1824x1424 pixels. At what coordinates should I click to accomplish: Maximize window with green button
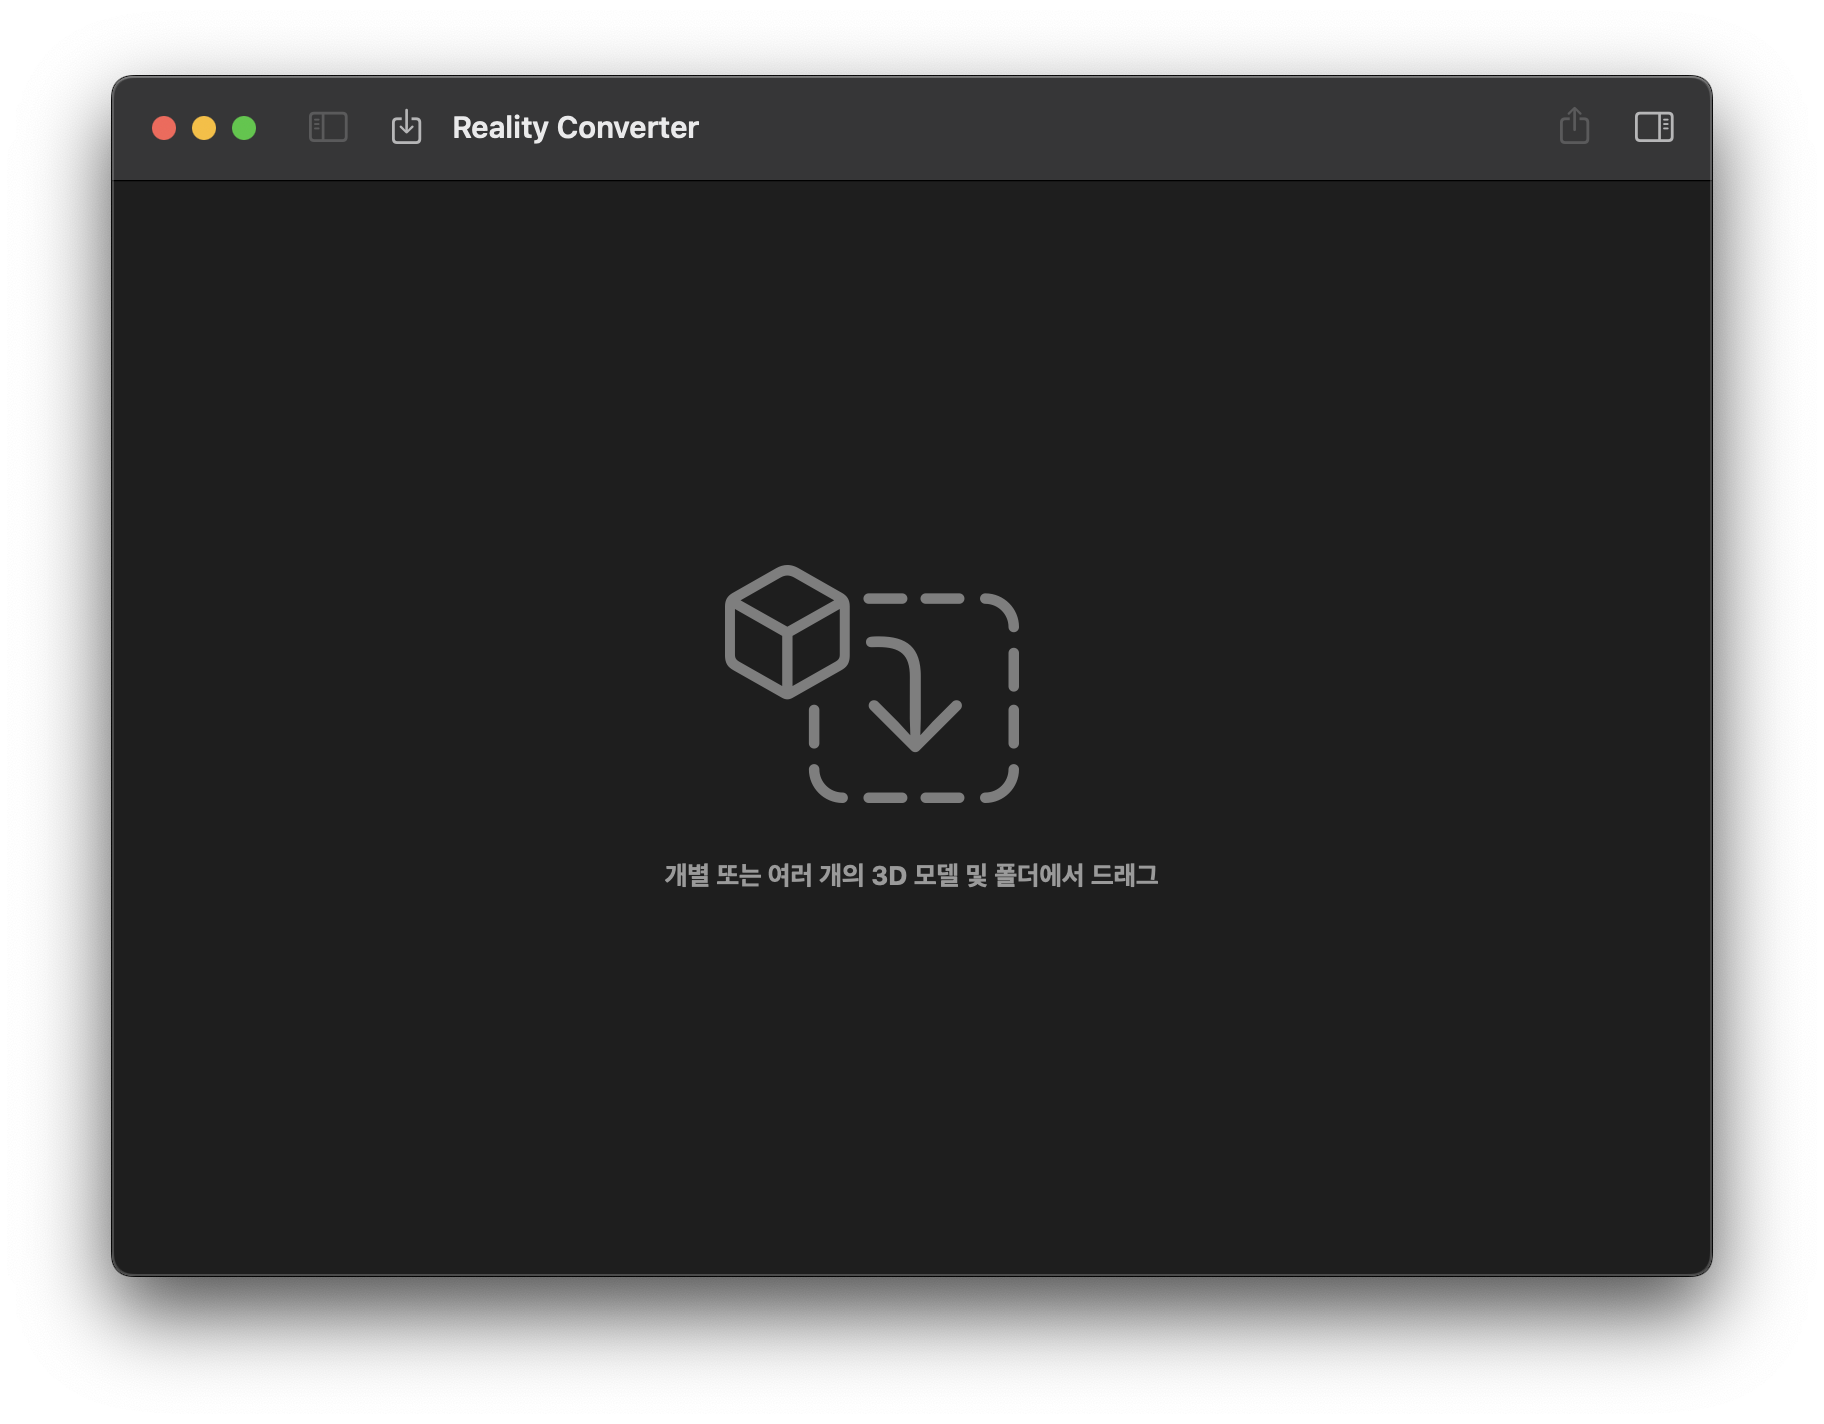pos(244,128)
